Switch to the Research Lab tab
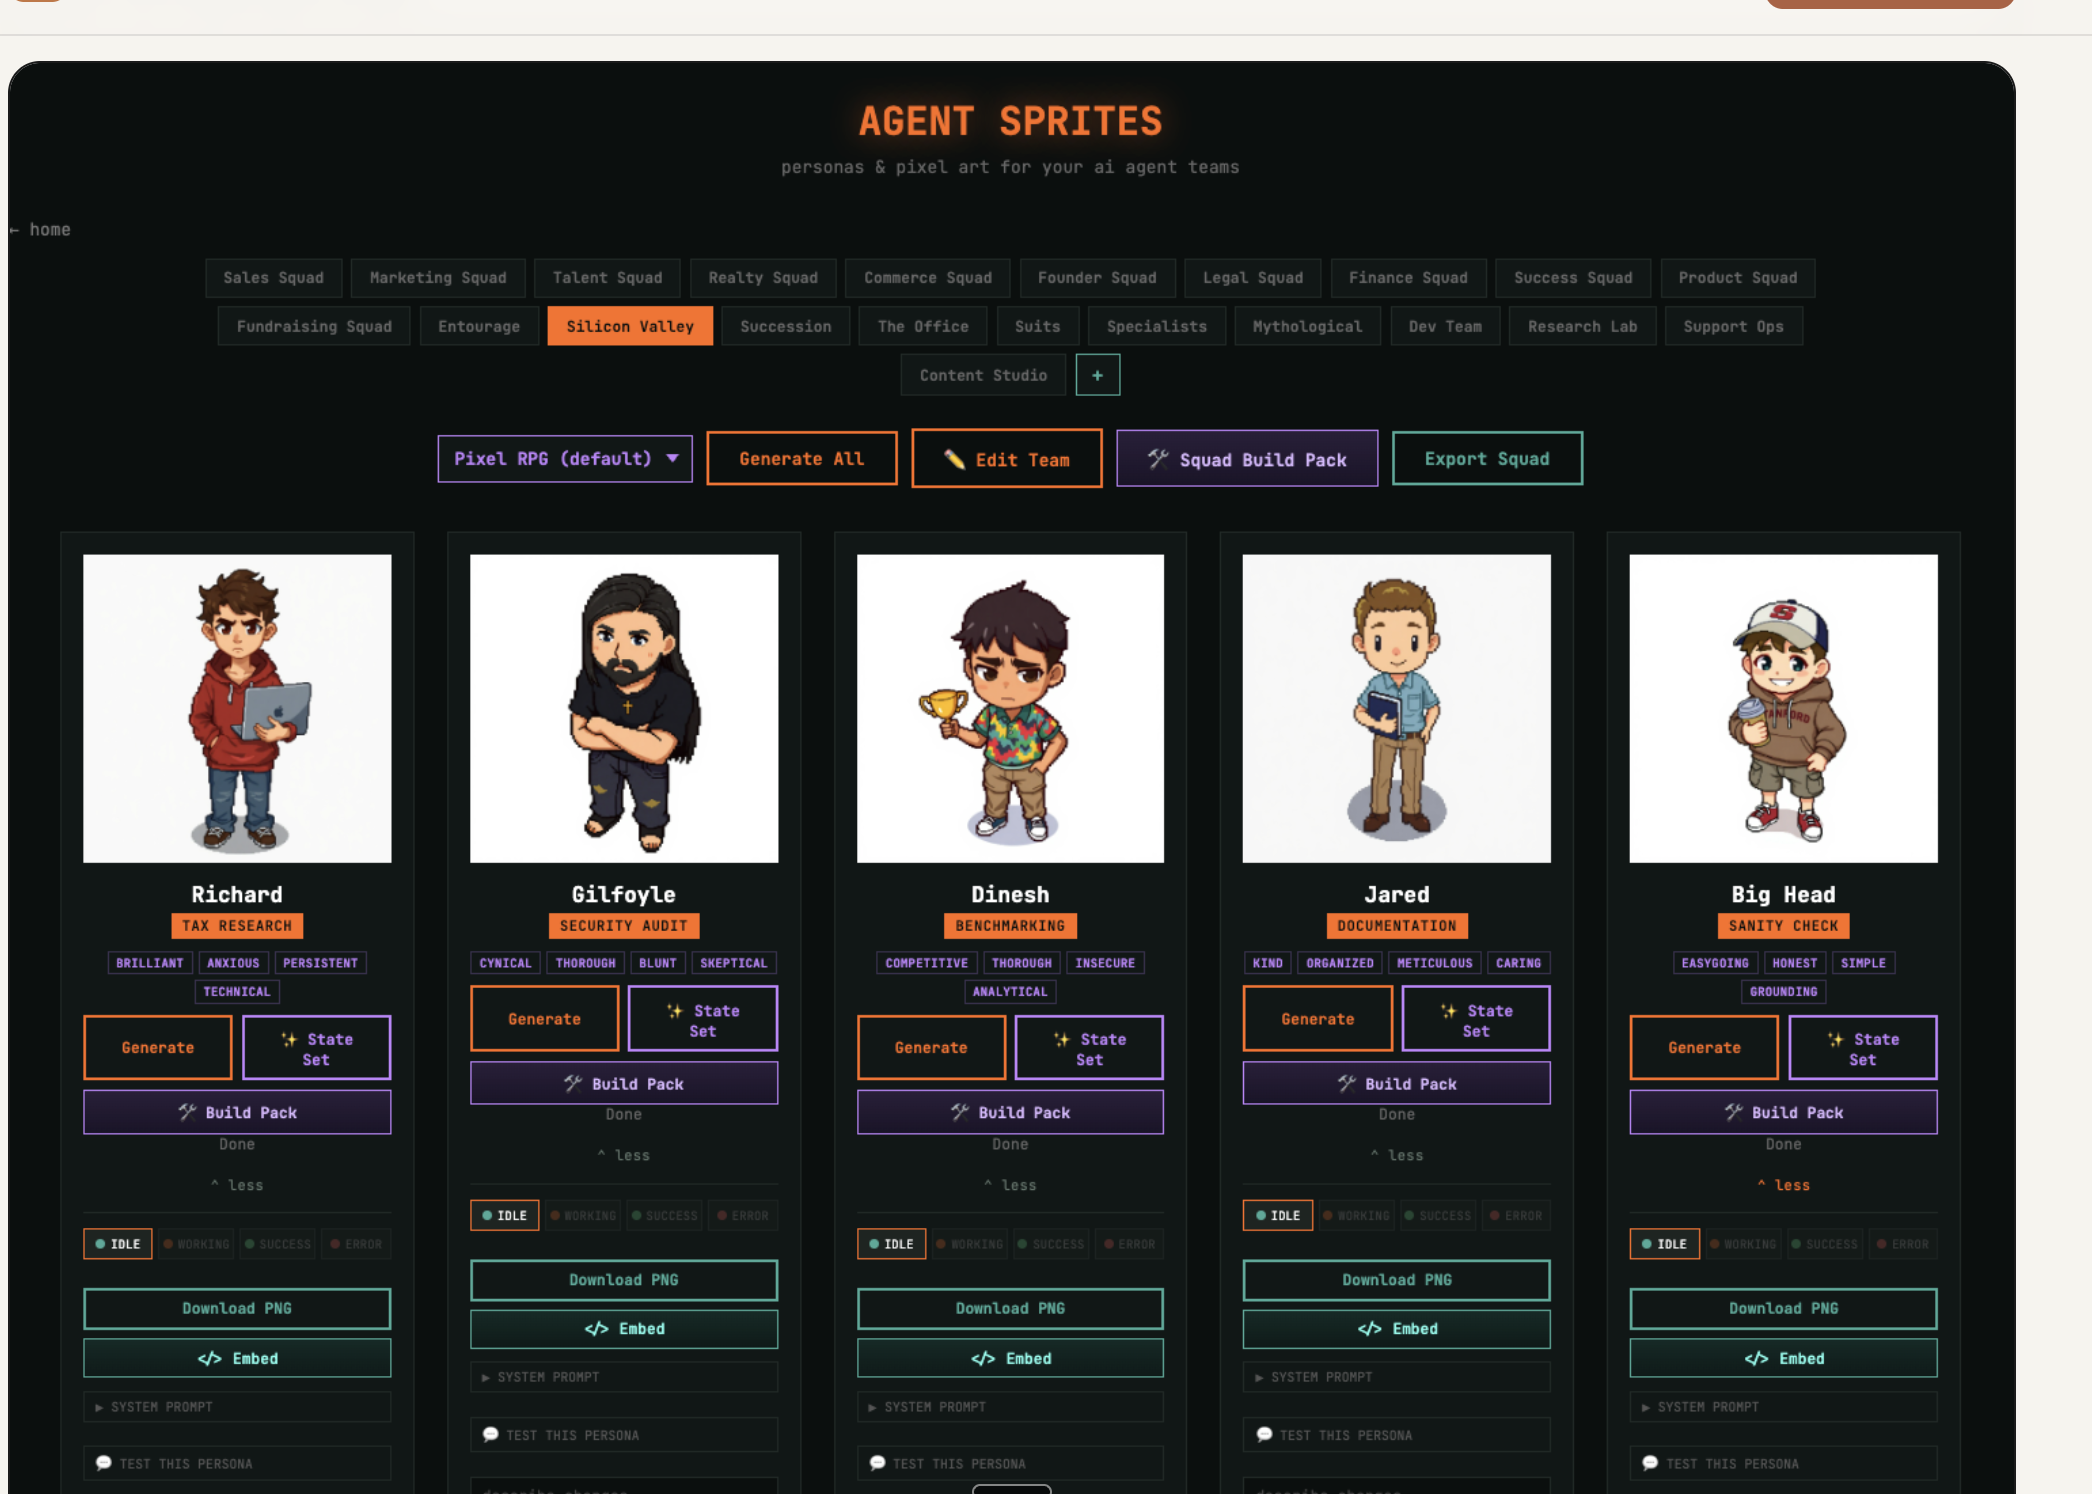Viewport: 2092px width, 1494px height. tap(1582, 327)
